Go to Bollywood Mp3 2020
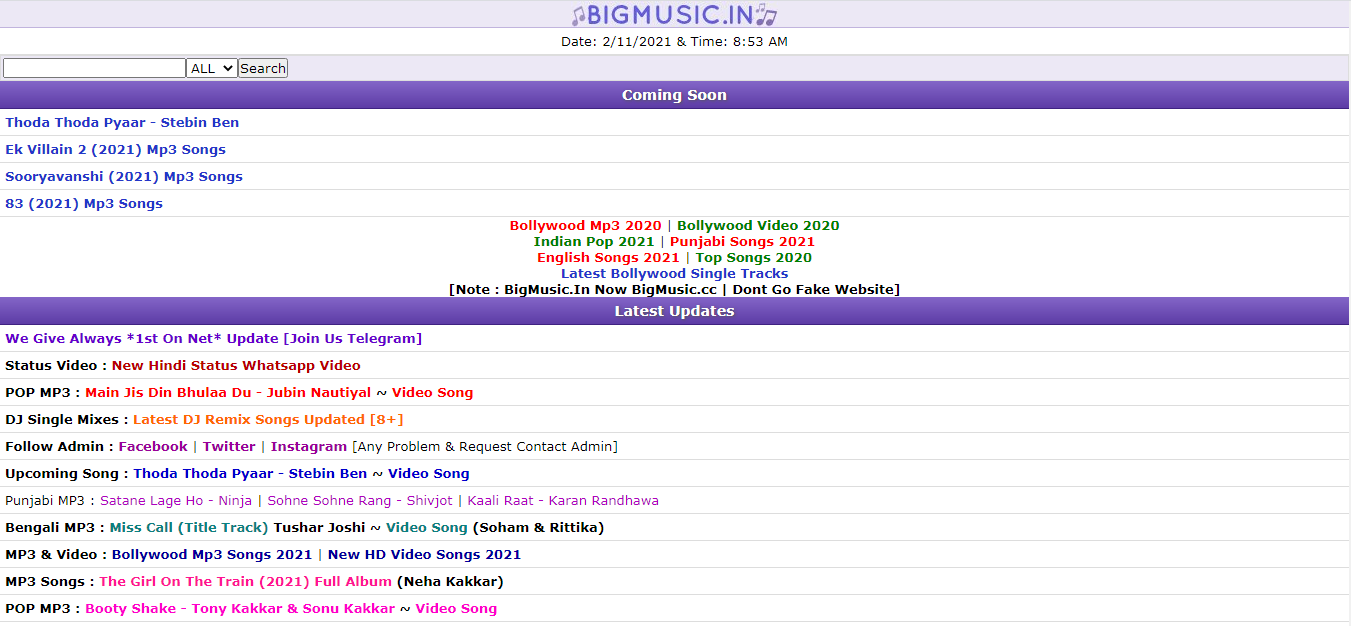1351x626 pixels. point(585,226)
